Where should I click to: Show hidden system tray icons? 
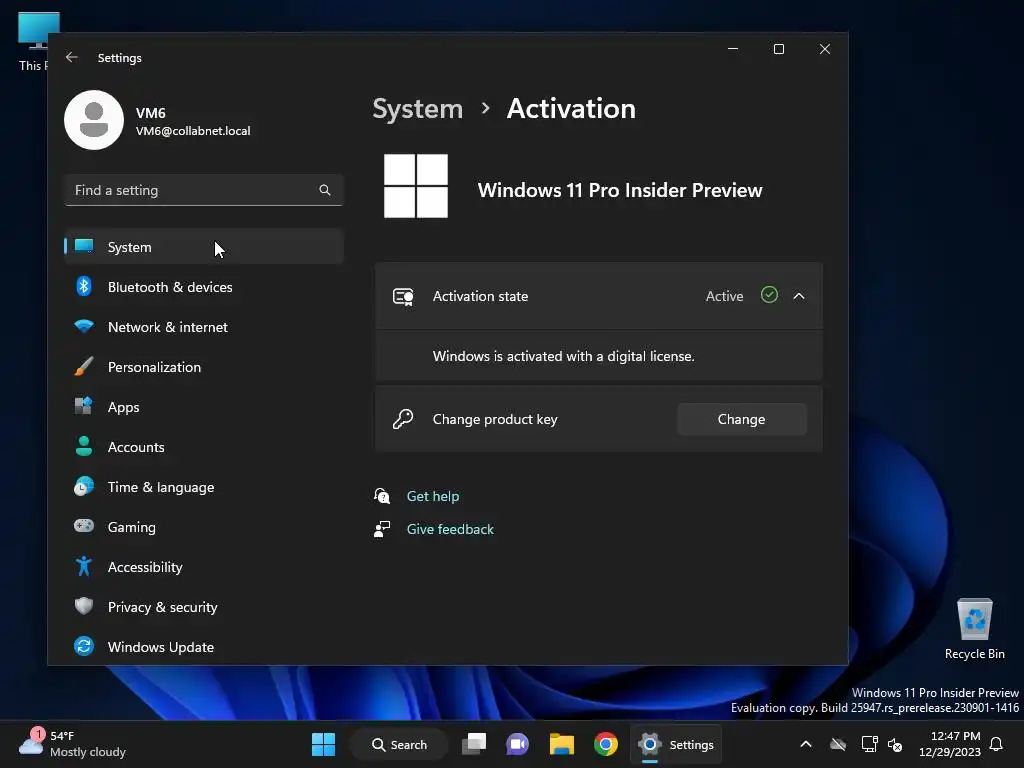coord(806,744)
